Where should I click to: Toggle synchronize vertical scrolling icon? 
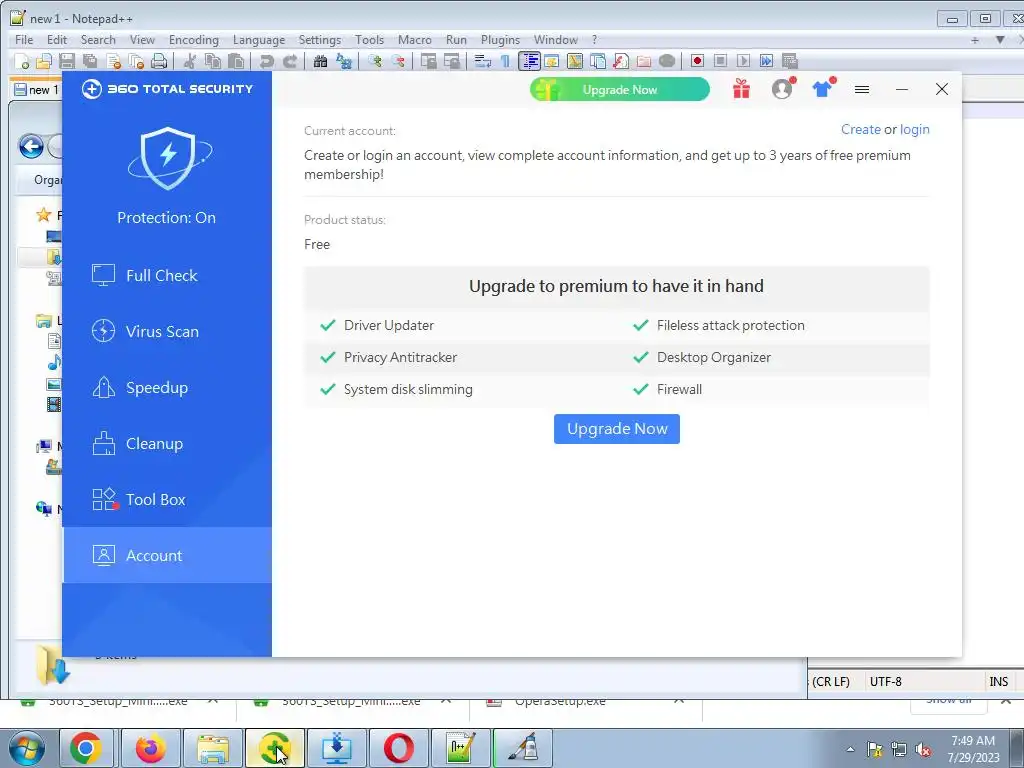(x=428, y=61)
